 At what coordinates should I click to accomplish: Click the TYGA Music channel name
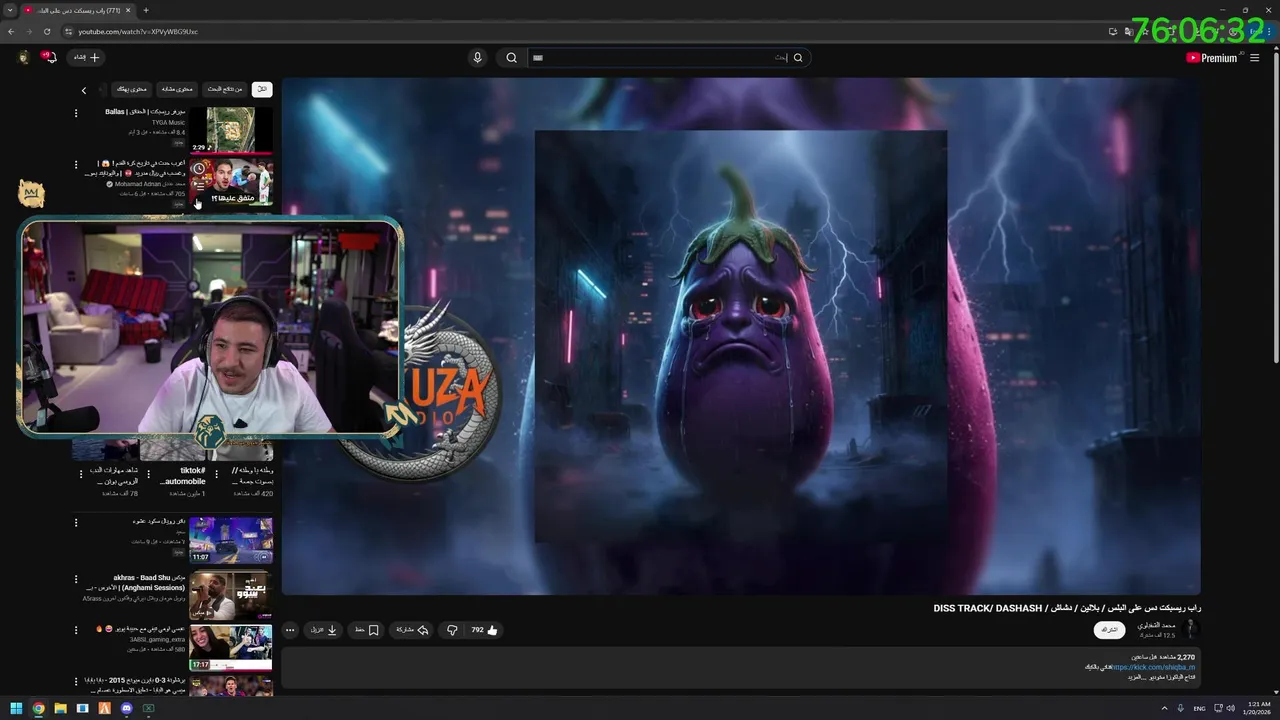pyautogui.click(x=168, y=122)
